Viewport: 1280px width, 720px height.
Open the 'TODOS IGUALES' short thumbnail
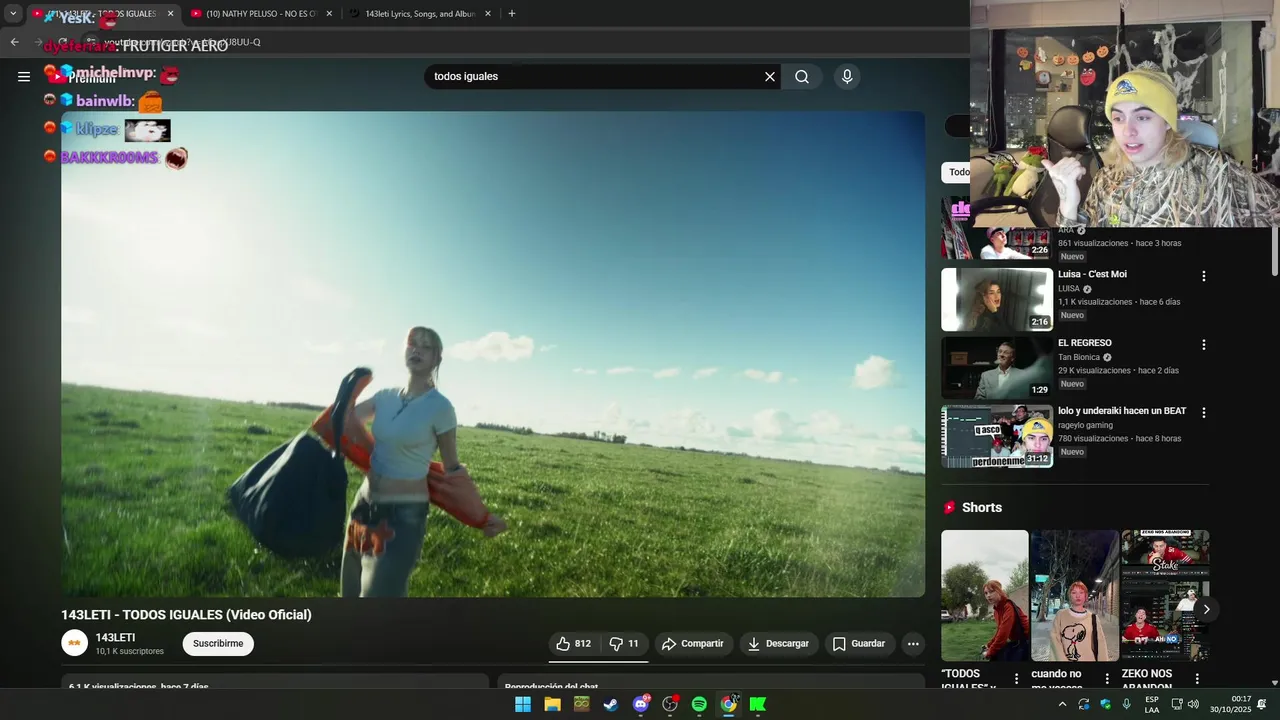point(984,596)
